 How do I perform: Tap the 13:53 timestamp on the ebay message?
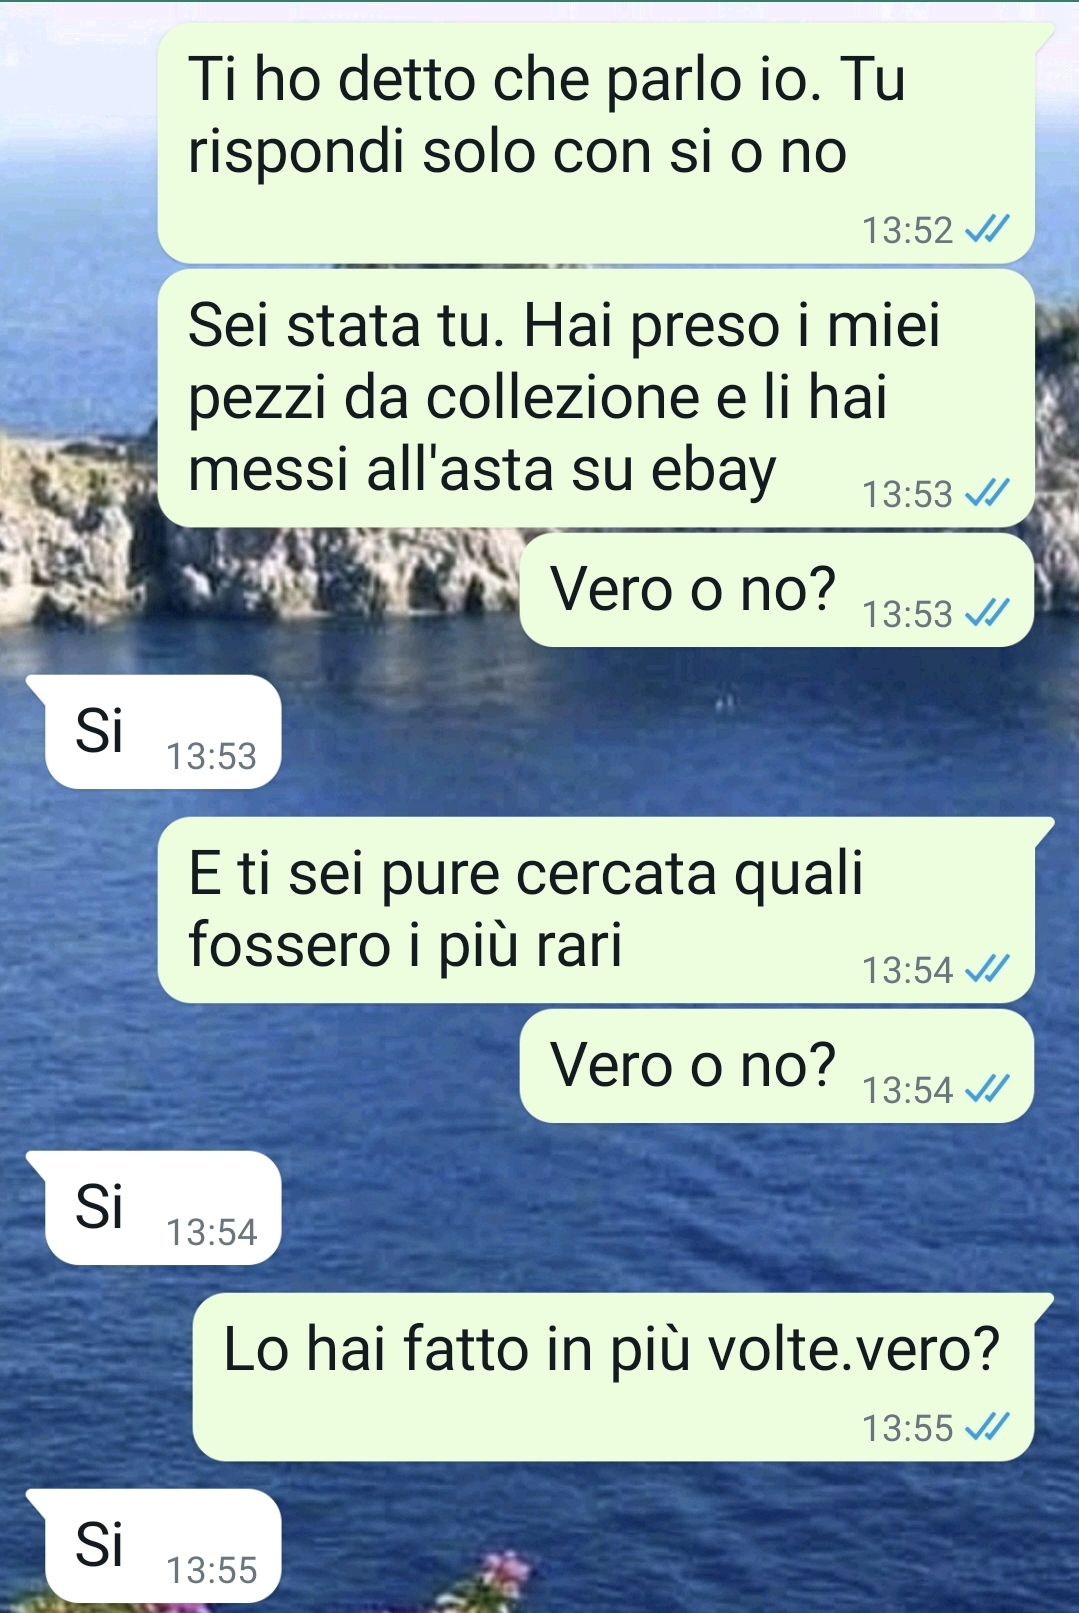pyautogui.click(x=907, y=494)
